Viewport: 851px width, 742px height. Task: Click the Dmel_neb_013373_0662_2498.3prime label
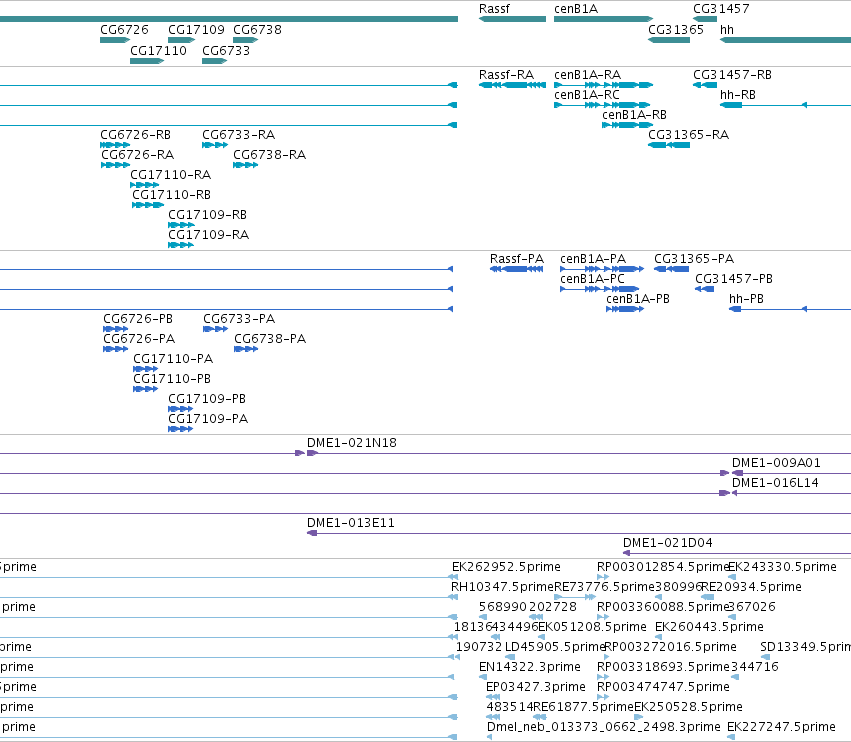pos(604,727)
